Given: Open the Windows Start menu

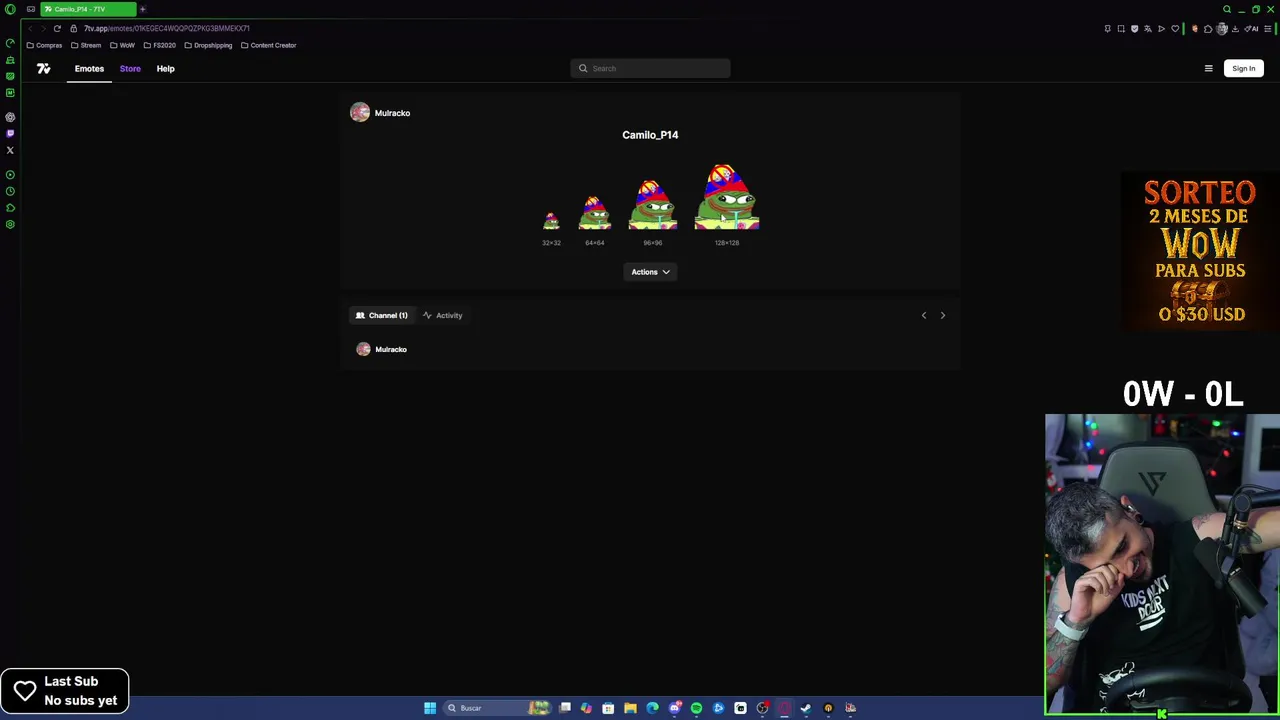Looking at the screenshot, I should 430,708.
